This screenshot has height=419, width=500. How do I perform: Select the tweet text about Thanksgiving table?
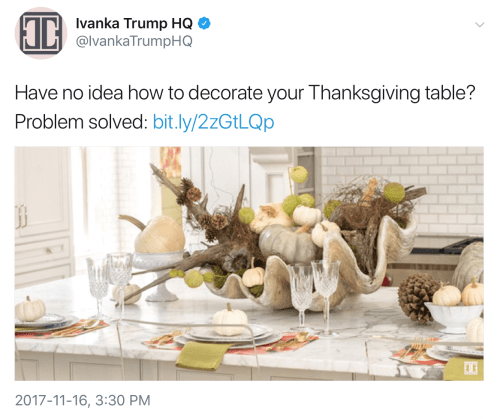pyautogui.click(x=245, y=107)
